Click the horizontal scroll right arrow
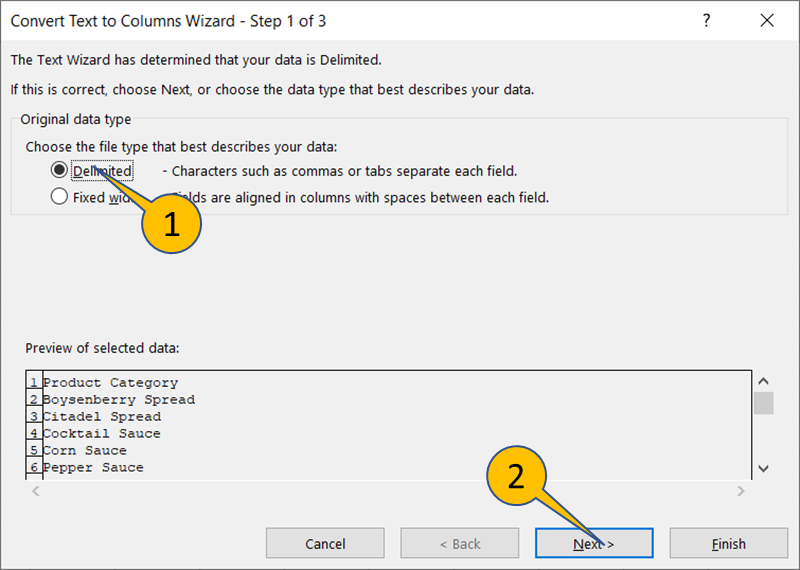Viewport: 800px width, 570px height. coord(741,491)
